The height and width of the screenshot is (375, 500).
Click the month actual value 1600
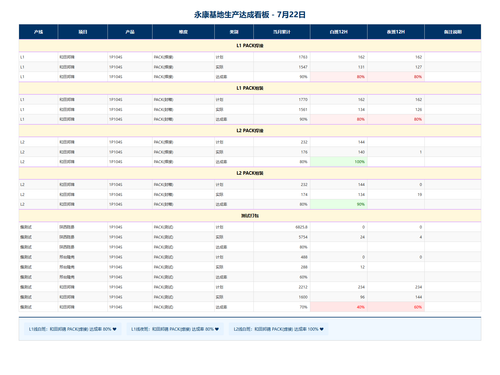pyautogui.click(x=303, y=297)
